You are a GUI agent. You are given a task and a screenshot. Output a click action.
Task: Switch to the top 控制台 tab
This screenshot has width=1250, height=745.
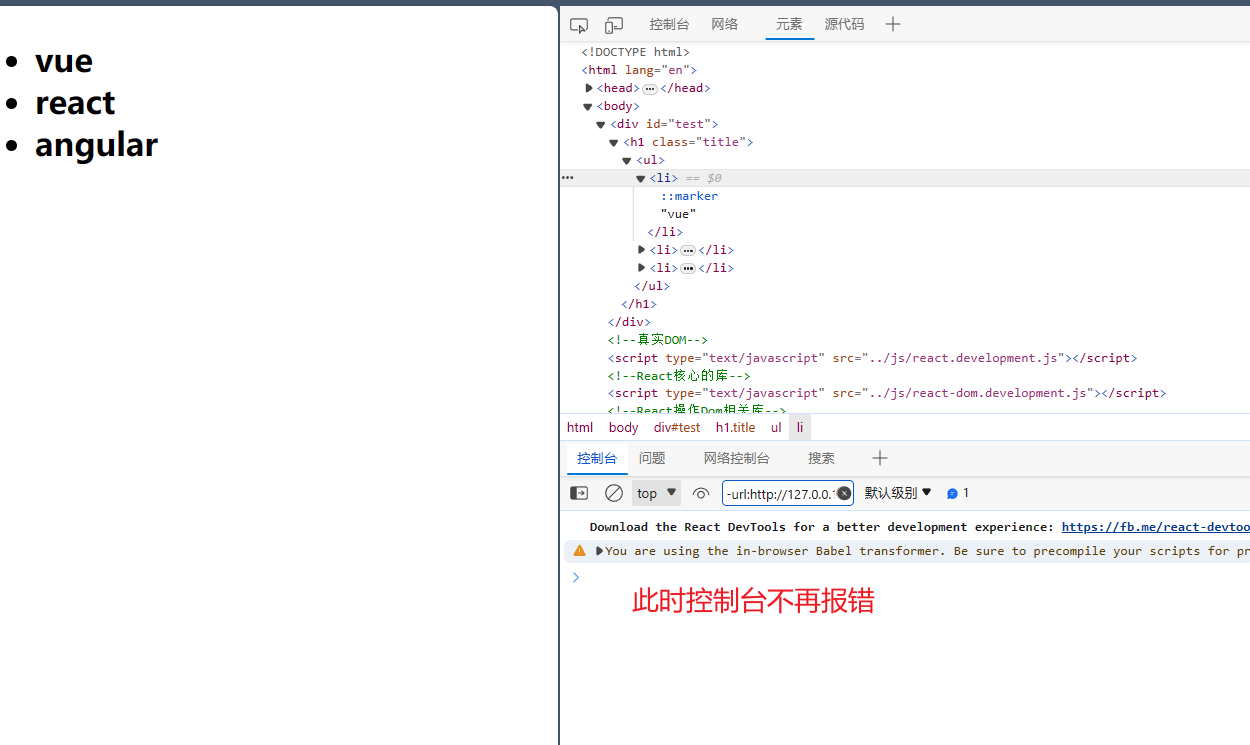point(669,24)
